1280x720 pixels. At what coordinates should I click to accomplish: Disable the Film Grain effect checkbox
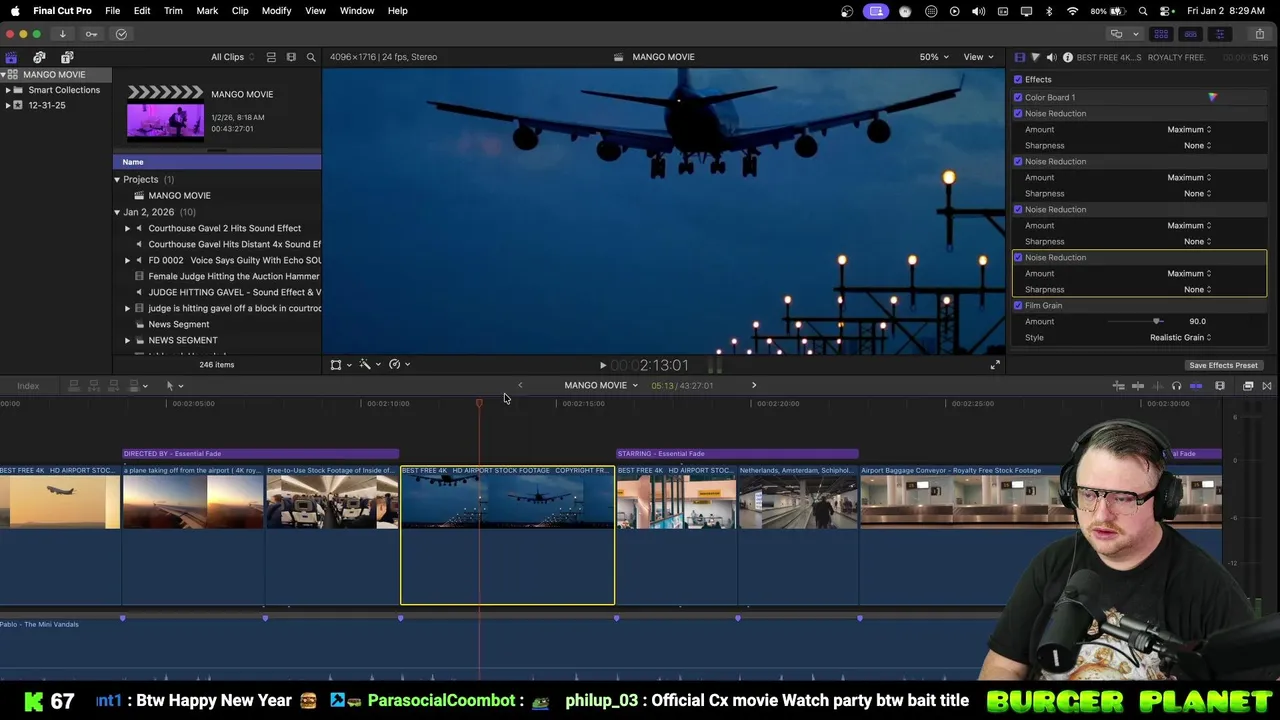pyautogui.click(x=1018, y=305)
